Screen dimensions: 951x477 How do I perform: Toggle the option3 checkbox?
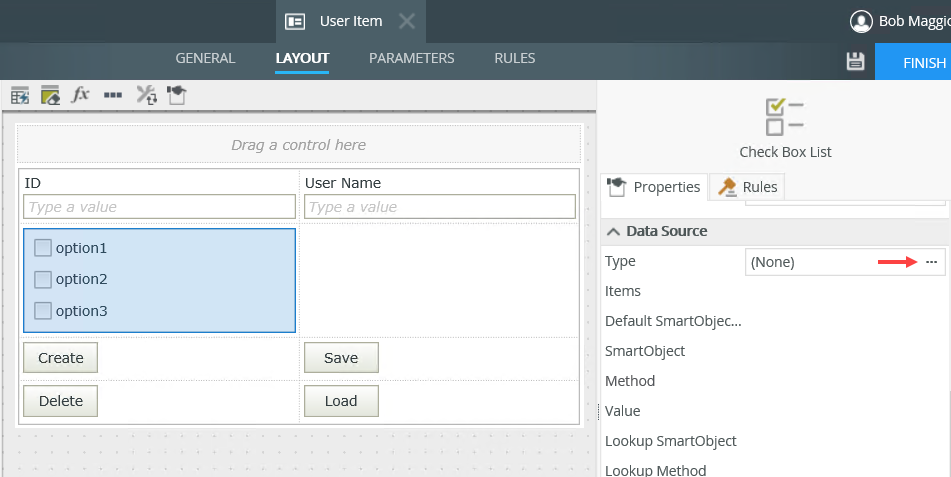[x=43, y=311]
